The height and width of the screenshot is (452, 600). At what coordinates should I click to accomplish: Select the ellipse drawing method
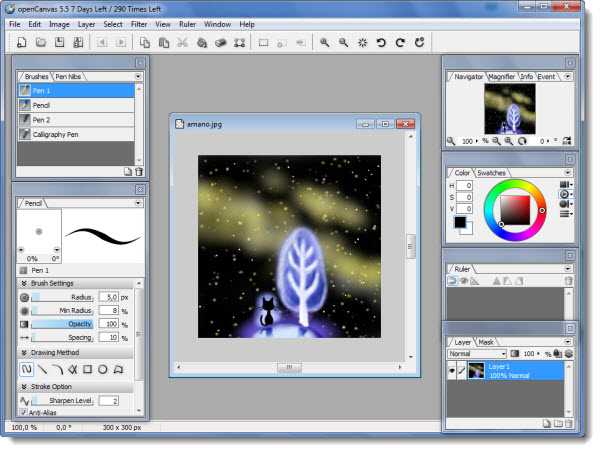click(104, 369)
